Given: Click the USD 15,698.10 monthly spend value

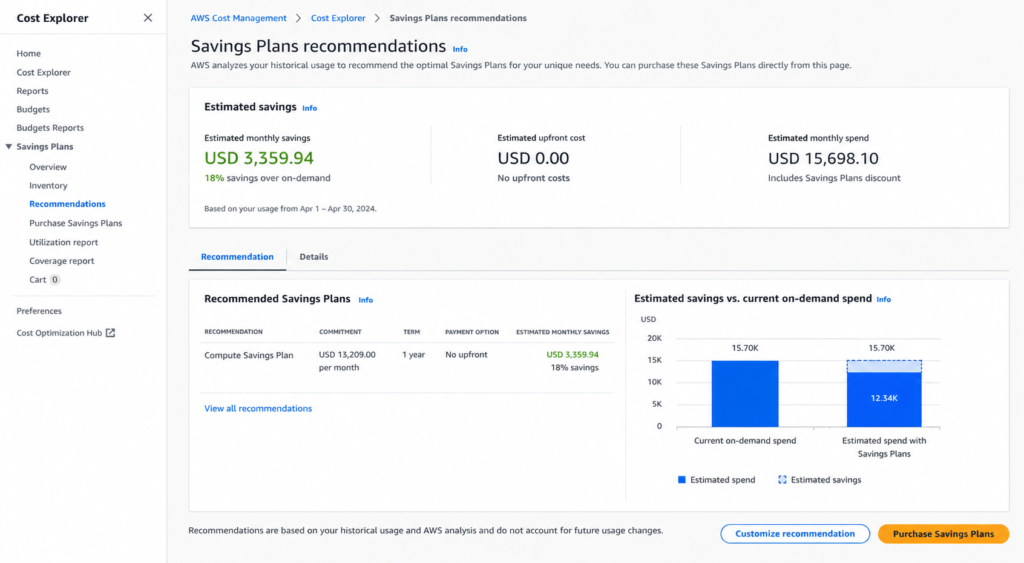Looking at the screenshot, I should pyautogui.click(x=823, y=158).
